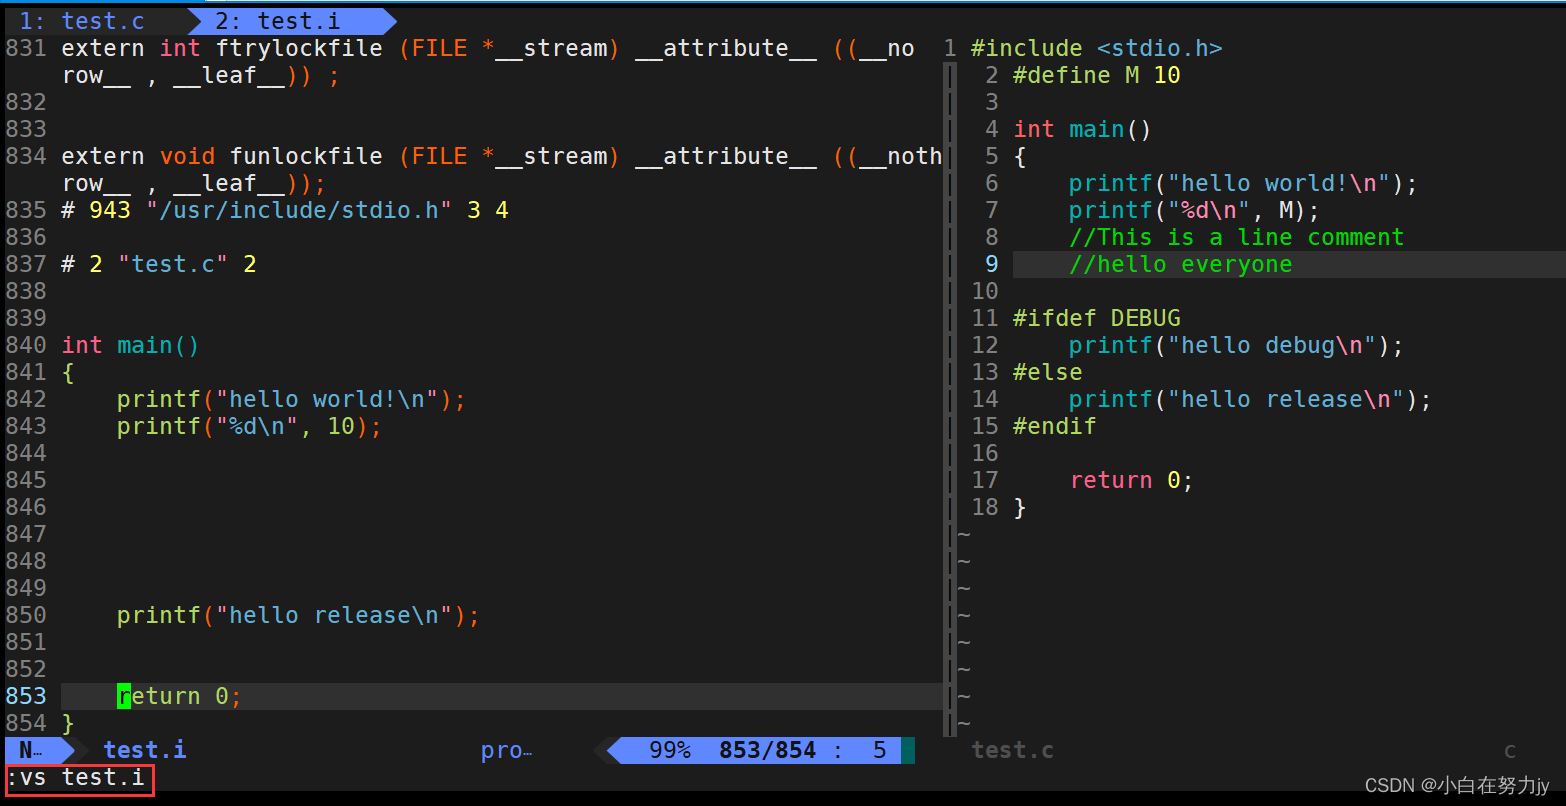The height and width of the screenshot is (806, 1566).
Task: Click the 'pro…' status line segment
Action: pyautogui.click(x=506, y=750)
